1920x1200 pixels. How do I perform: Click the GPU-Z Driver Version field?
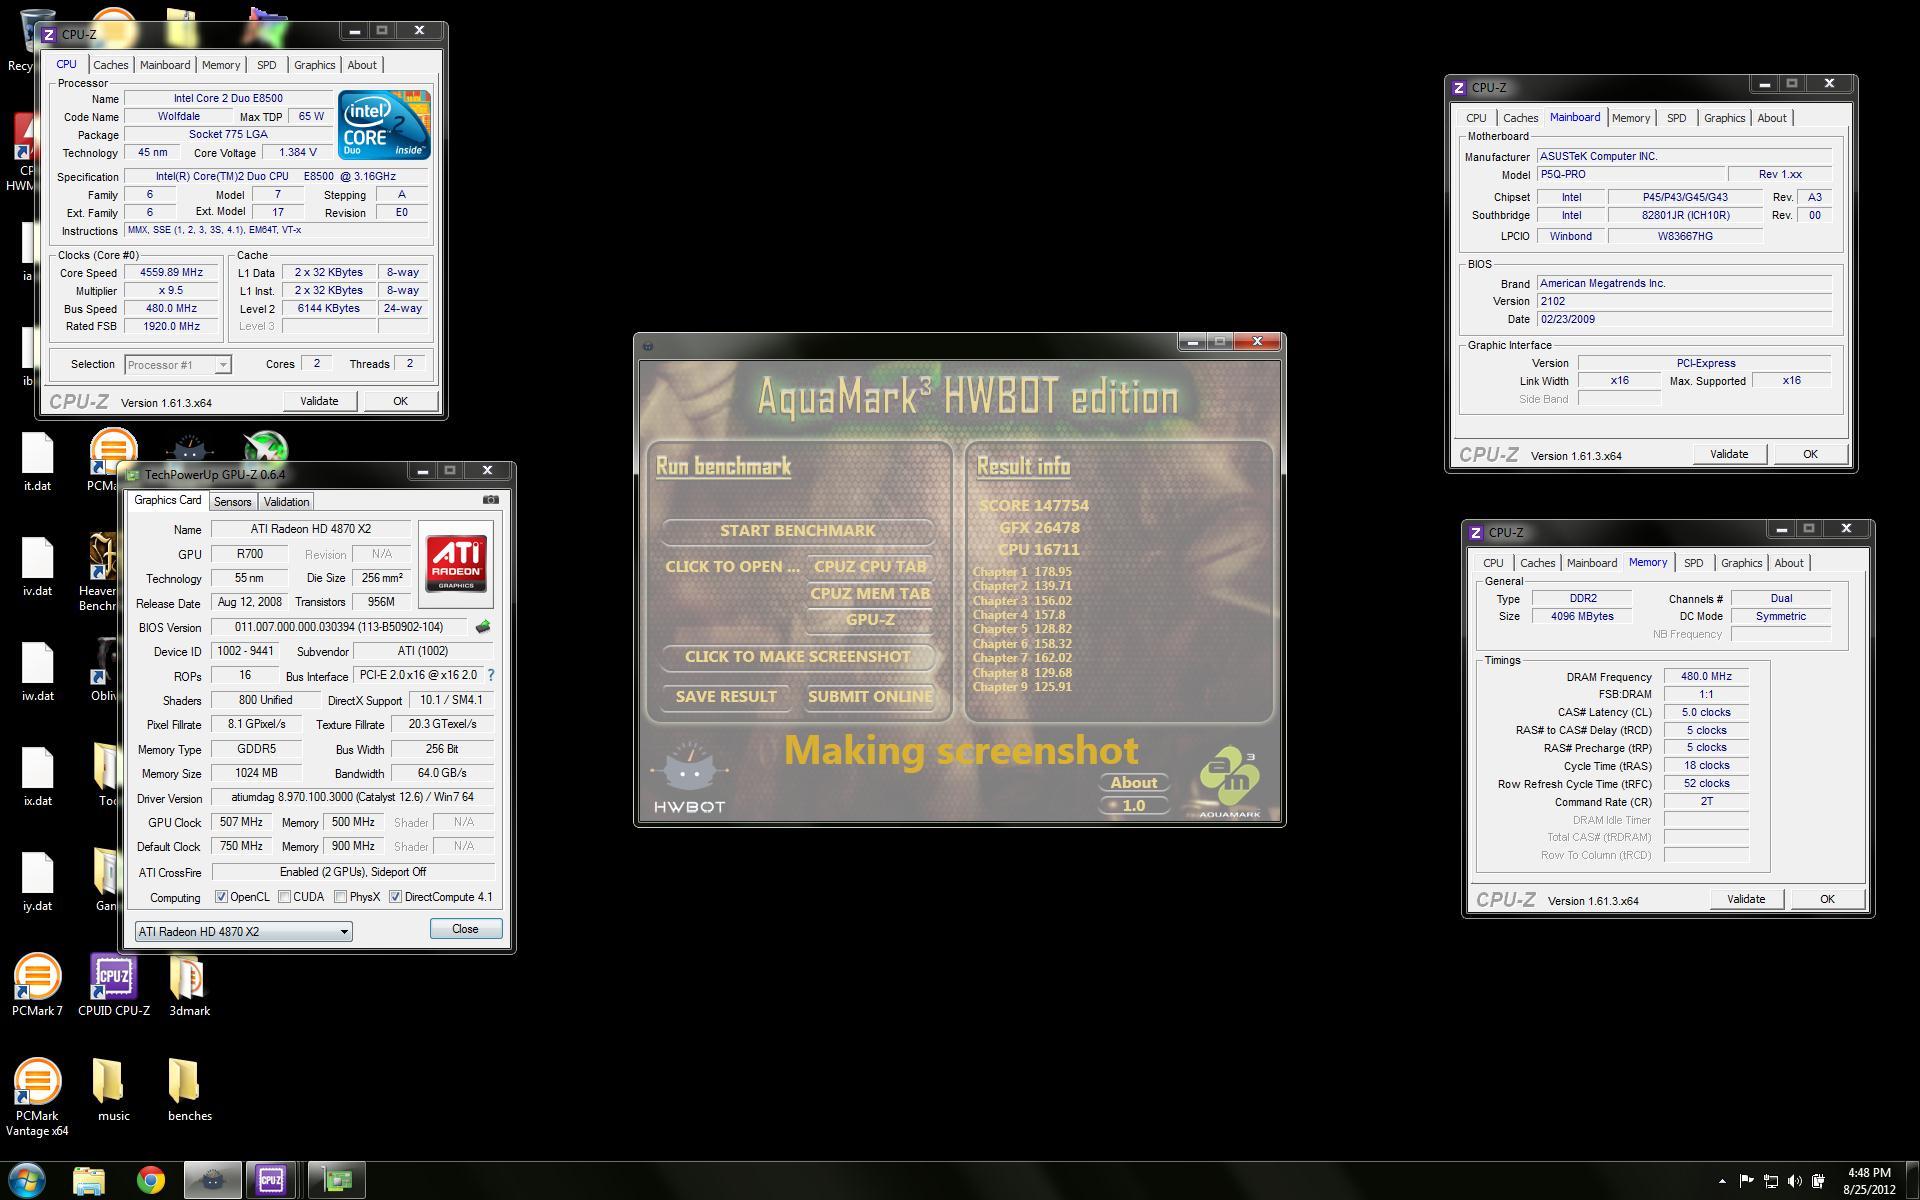pyautogui.click(x=352, y=798)
